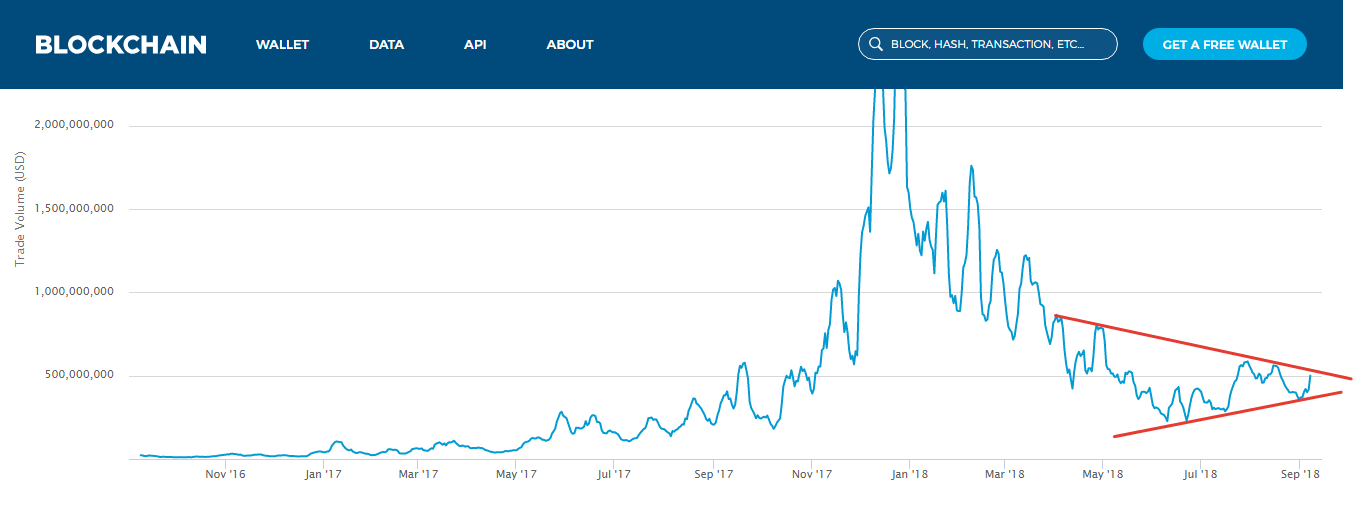Click the BLOCKCHAIN logo

click(x=121, y=44)
